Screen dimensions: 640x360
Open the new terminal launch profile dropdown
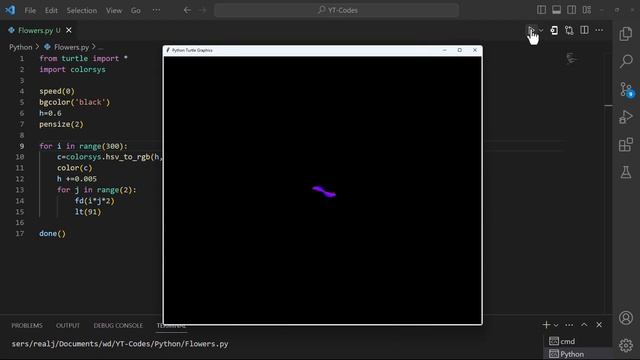click(556, 325)
